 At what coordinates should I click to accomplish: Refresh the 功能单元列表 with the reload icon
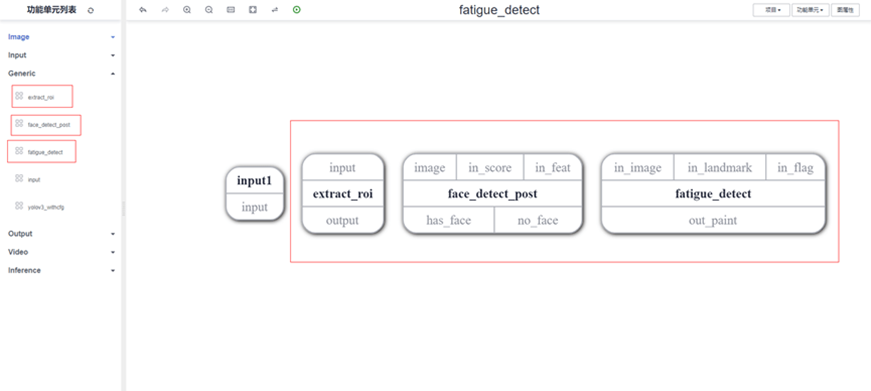(91, 11)
